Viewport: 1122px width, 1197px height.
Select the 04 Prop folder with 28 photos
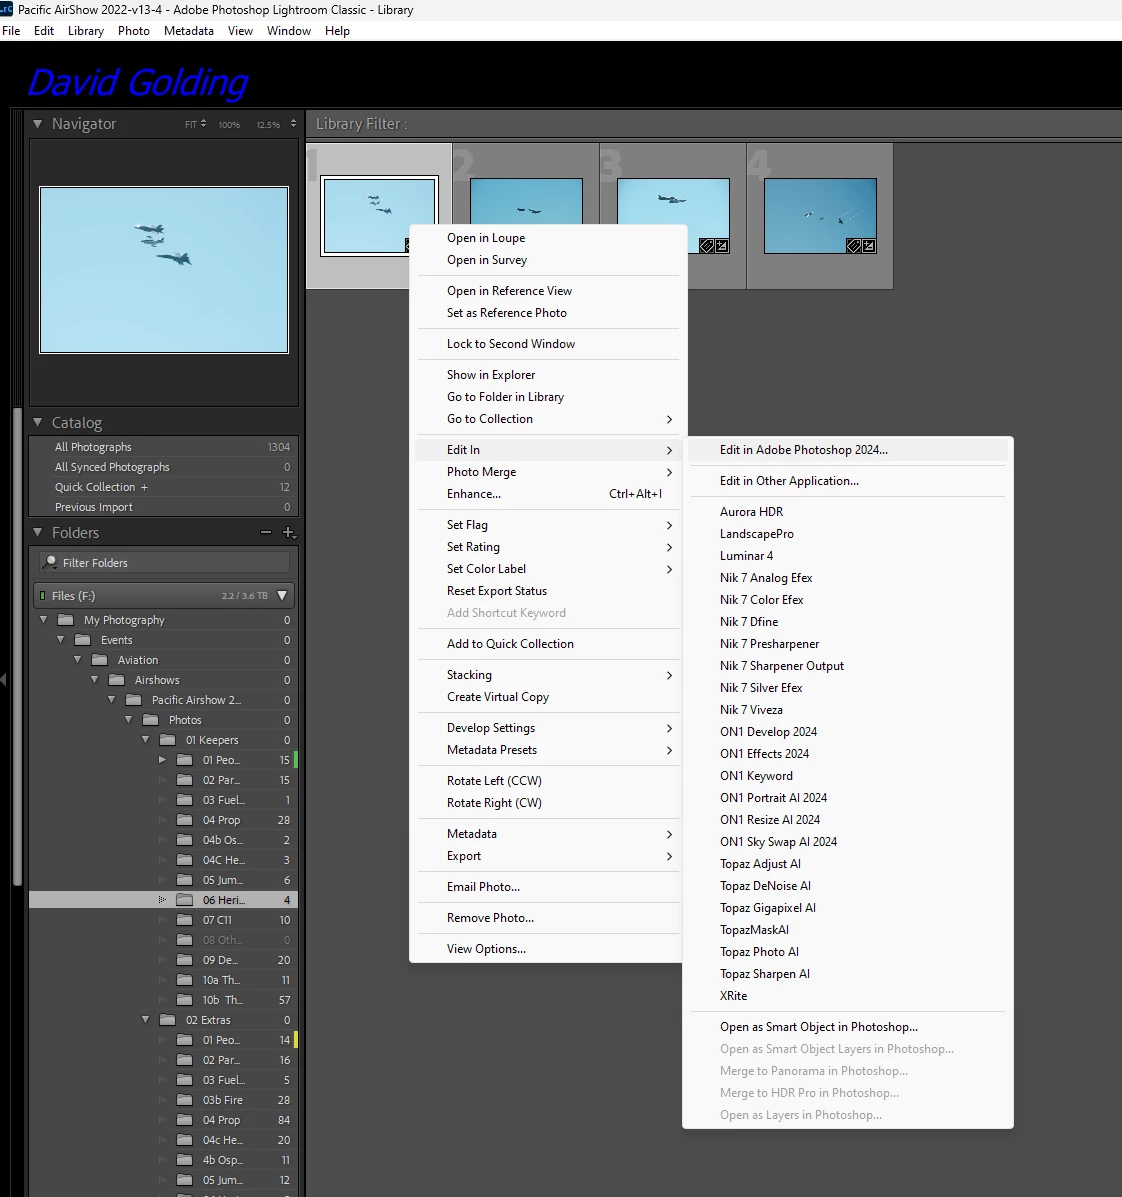coord(163,820)
